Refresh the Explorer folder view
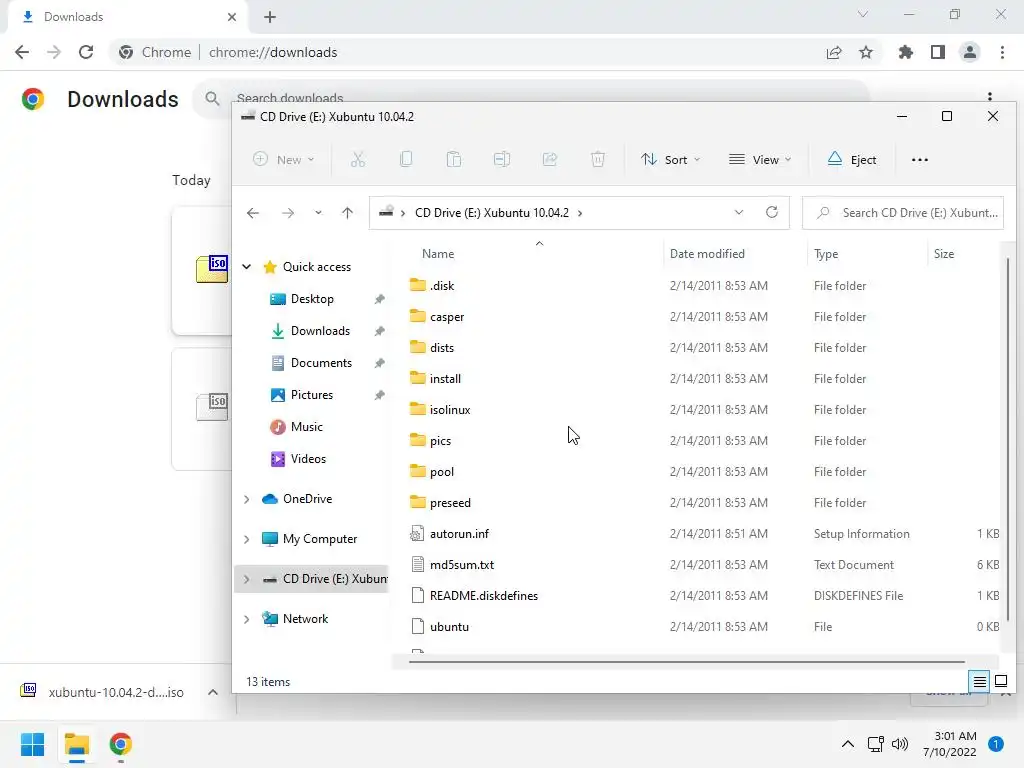The width and height of the screenshot is (1024, 768). (x=772, y=213)
